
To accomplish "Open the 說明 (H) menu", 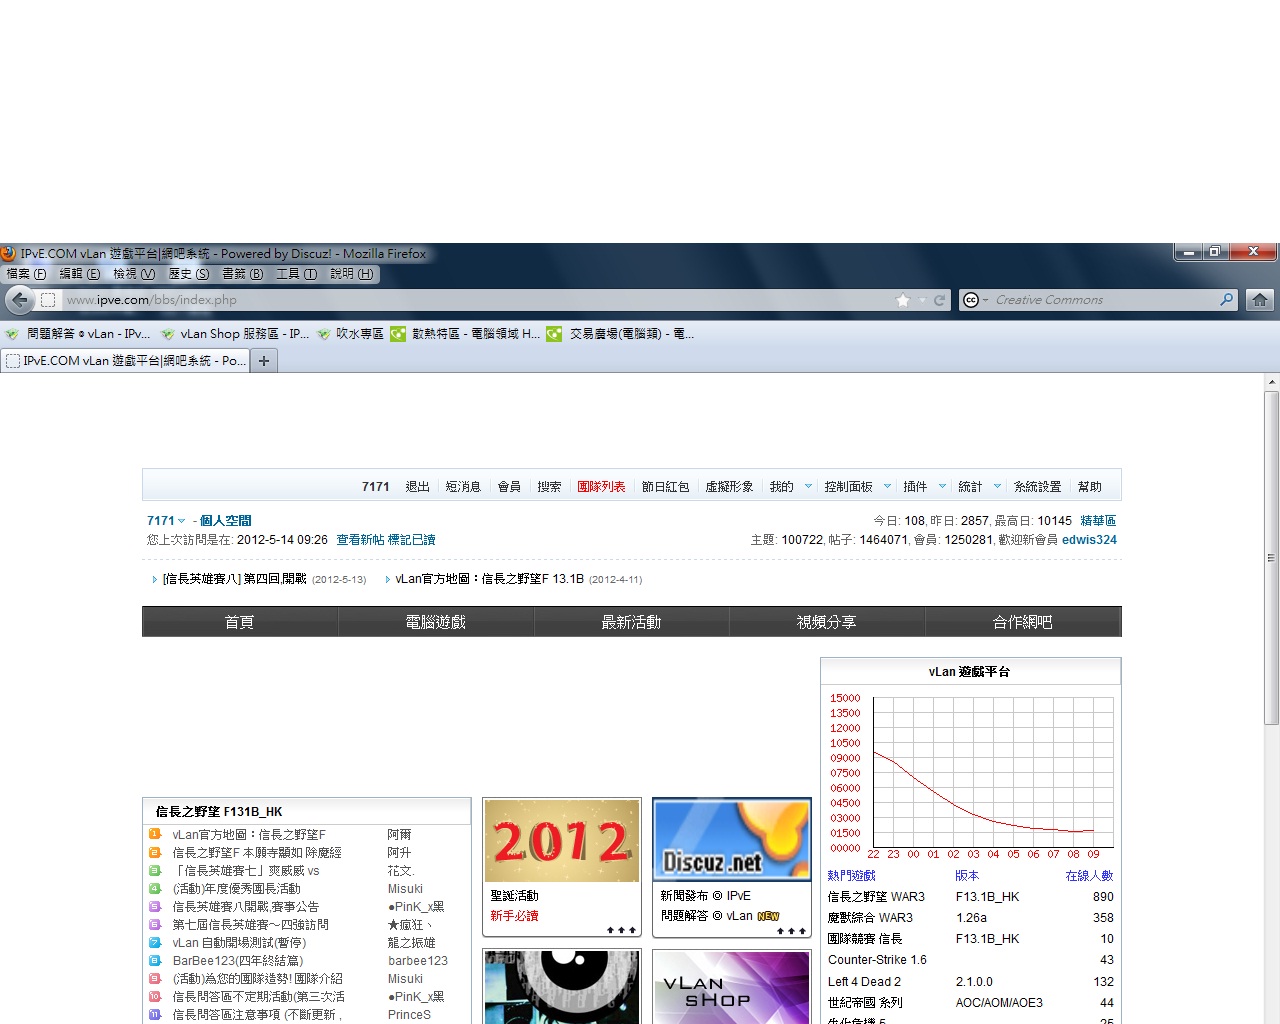I will point(352,274).
